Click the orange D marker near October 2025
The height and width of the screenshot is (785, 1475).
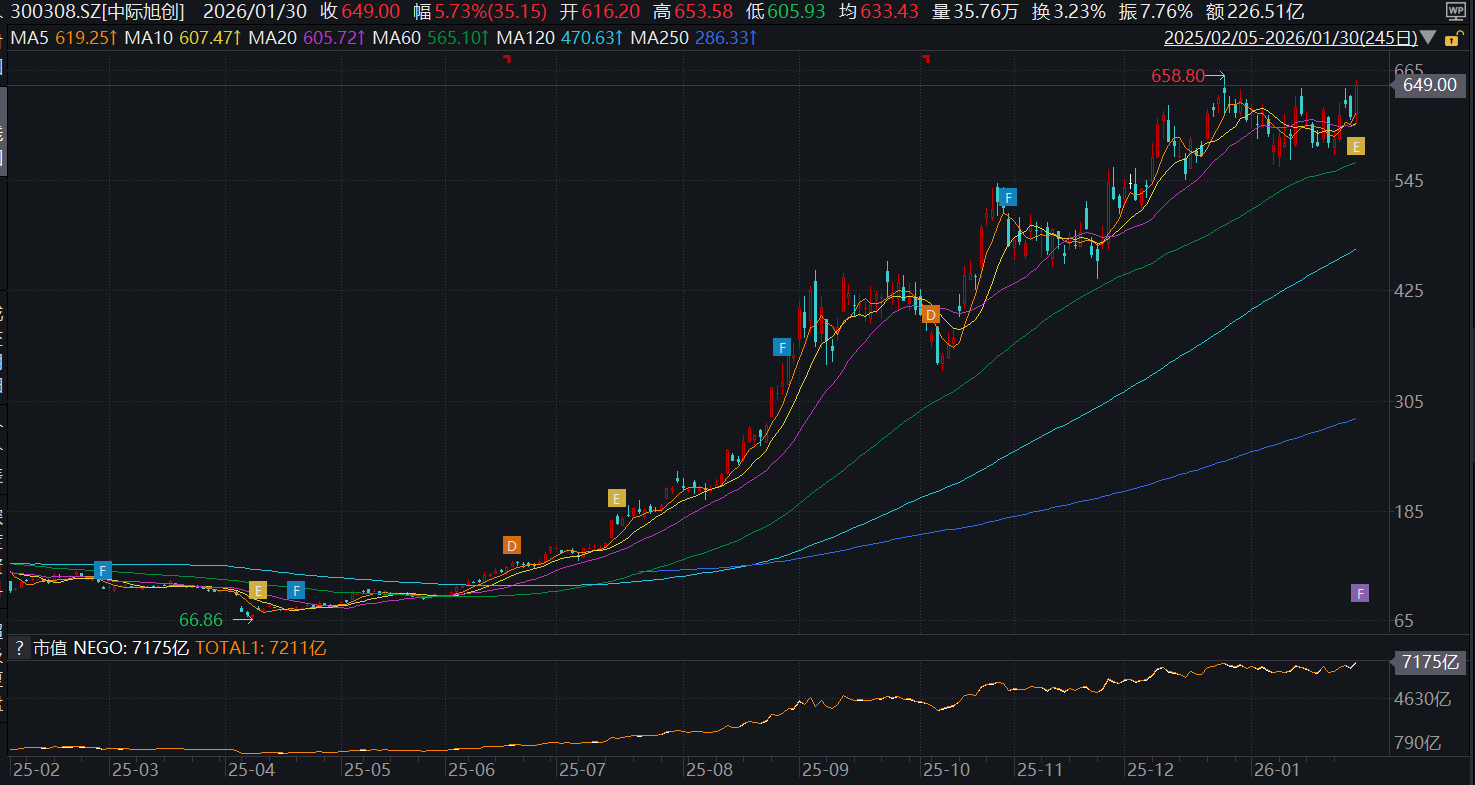[931, 315]
